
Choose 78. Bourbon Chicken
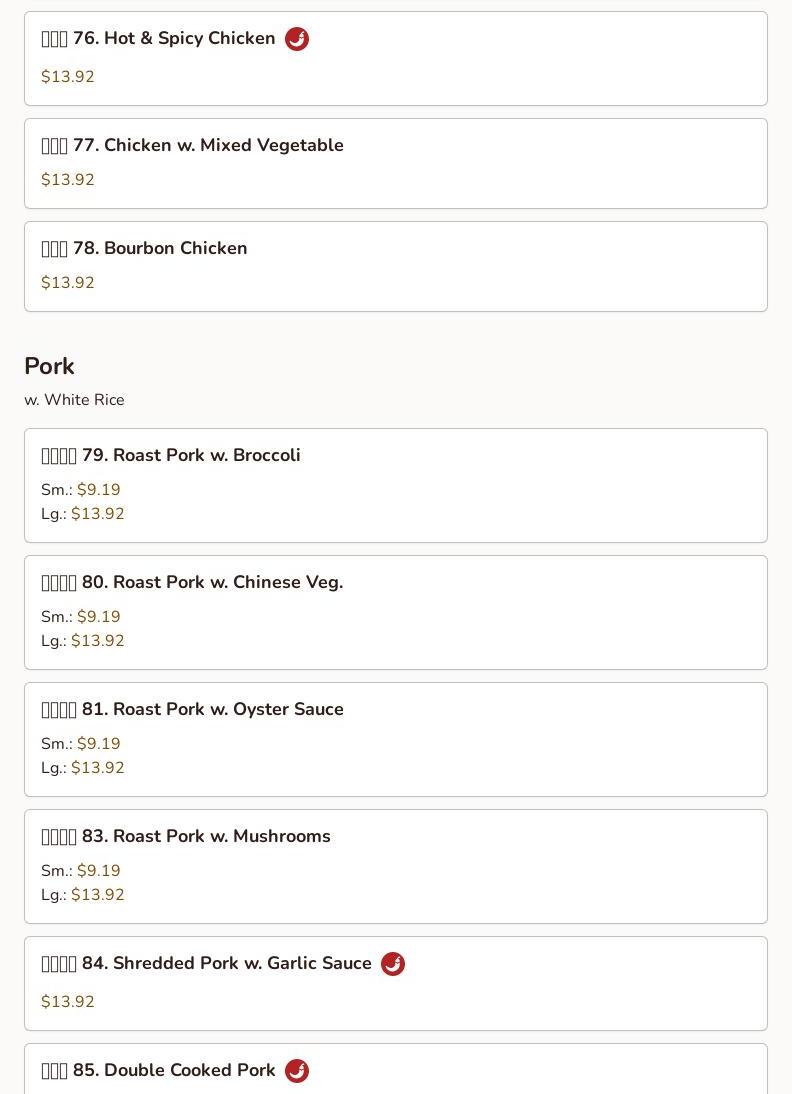tap(160, 248)
